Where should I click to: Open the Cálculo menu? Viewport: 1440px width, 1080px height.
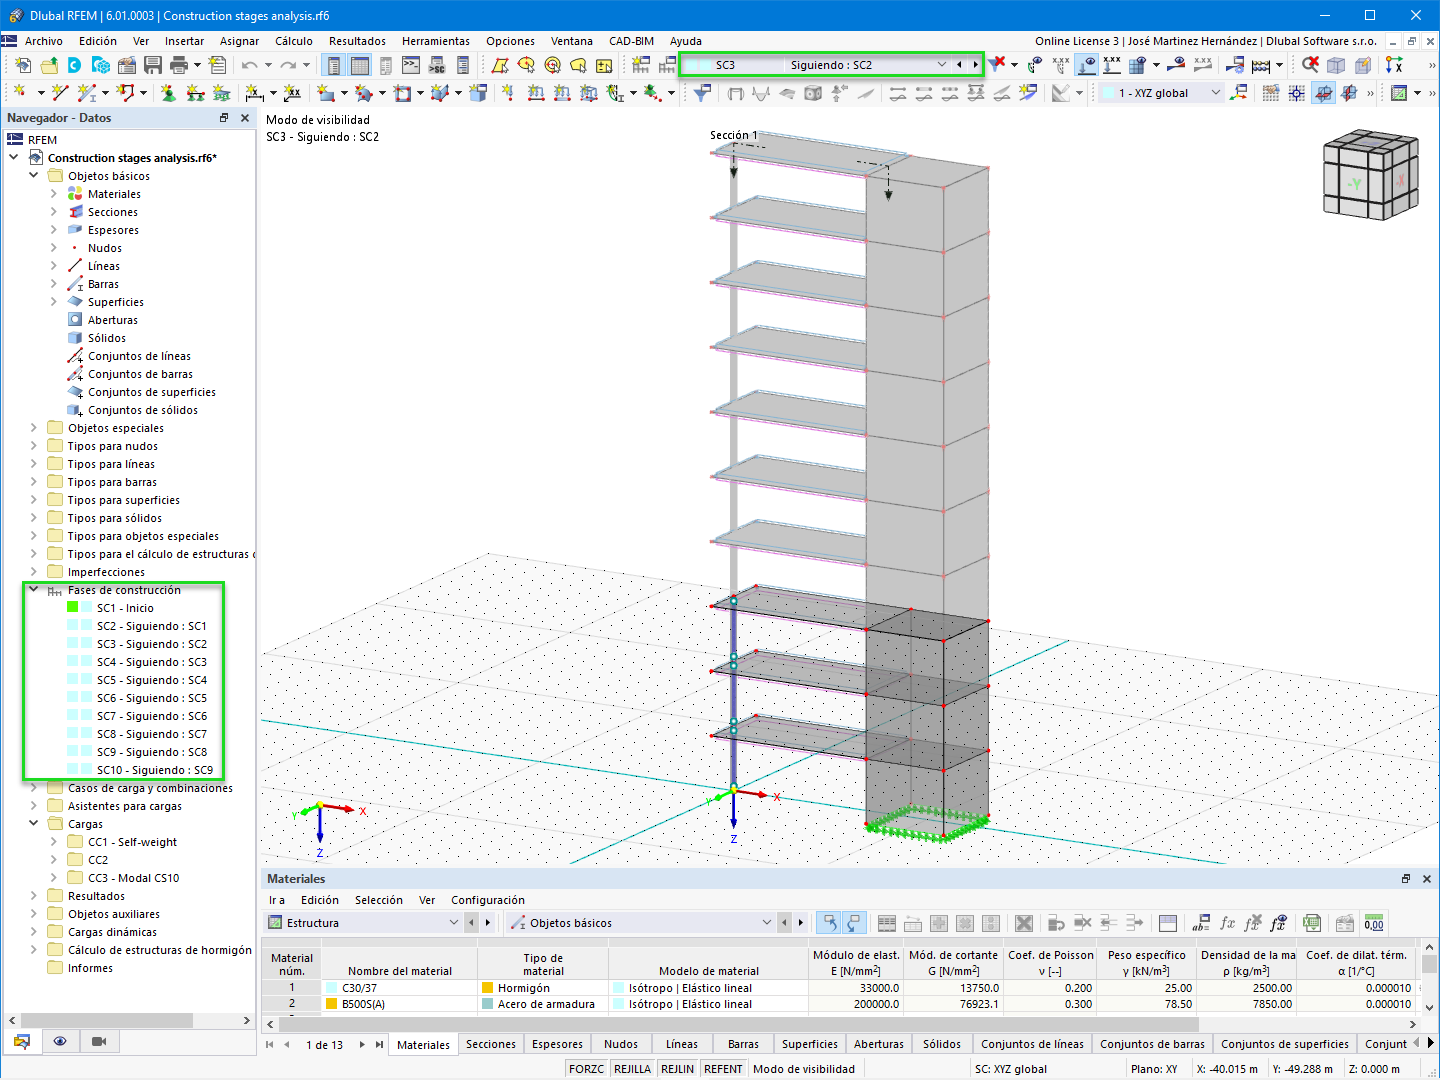294,41
